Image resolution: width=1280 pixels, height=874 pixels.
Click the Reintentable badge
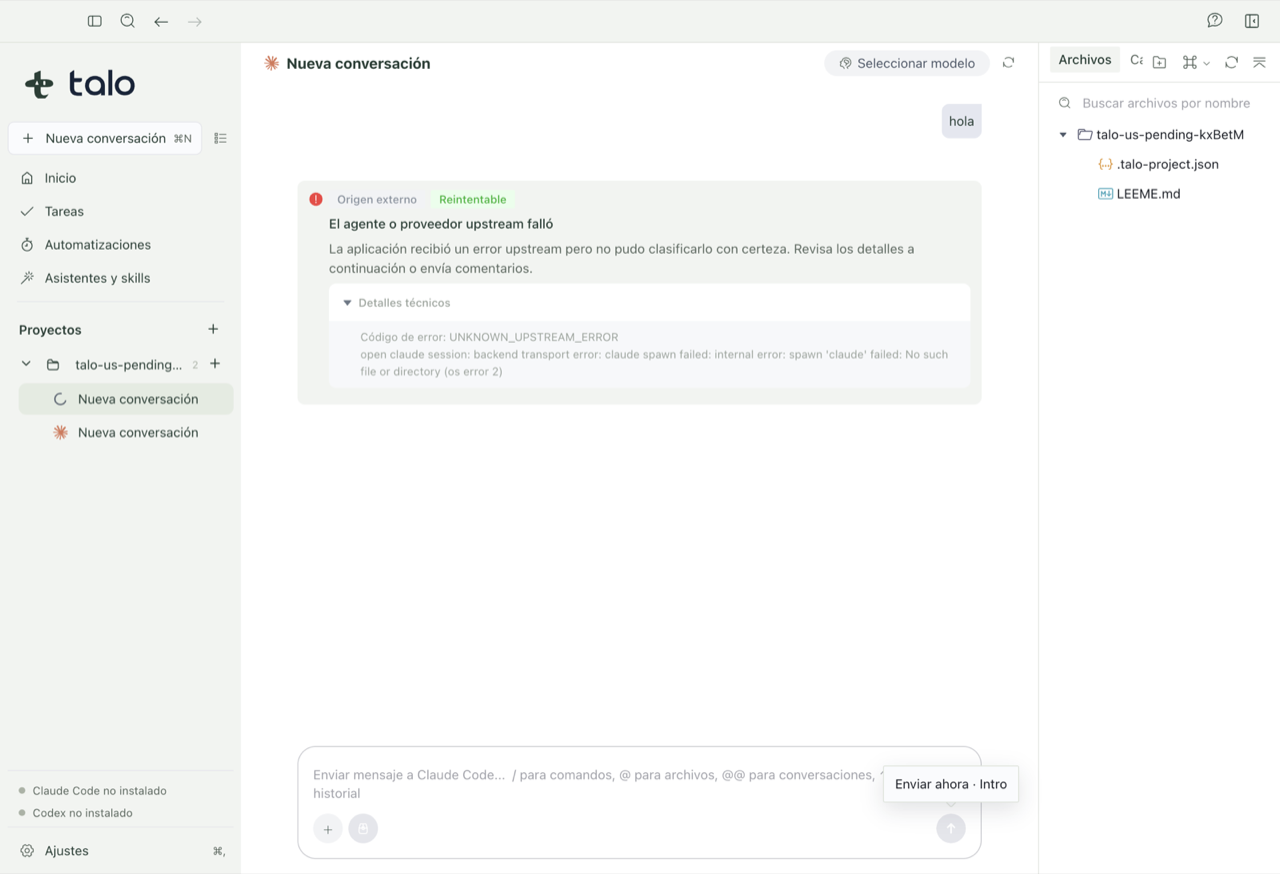pyautogui.click(x=473, y=199)
